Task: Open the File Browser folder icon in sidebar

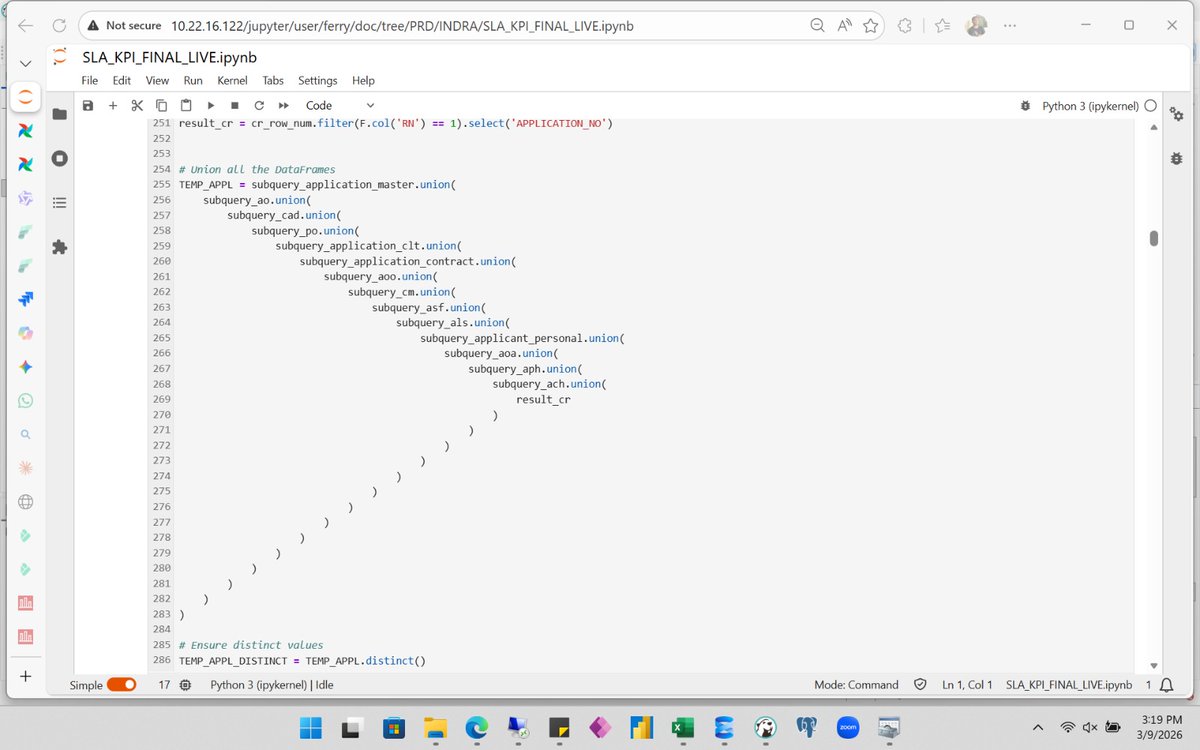Action: click(59, 115)
